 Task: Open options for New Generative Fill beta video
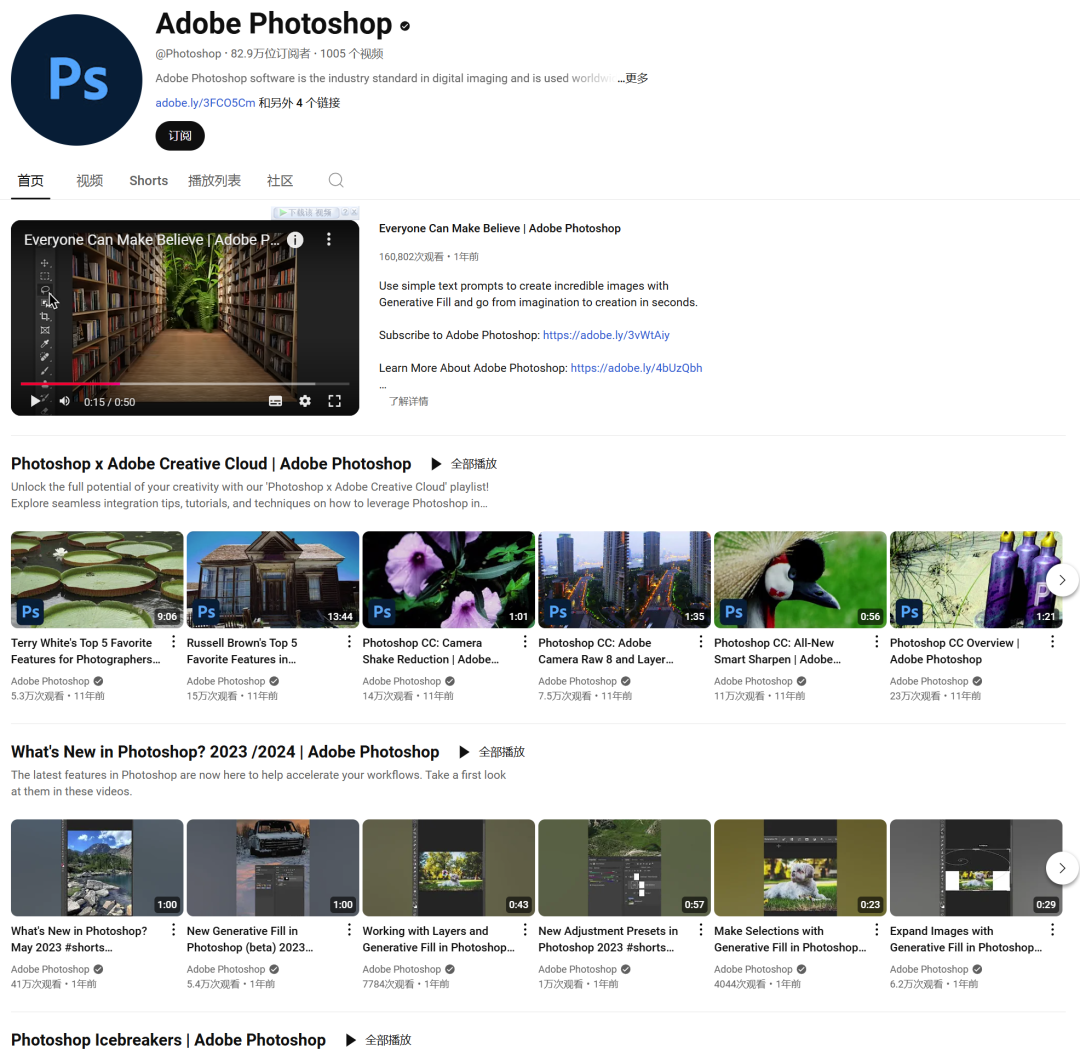pos(349,930)
